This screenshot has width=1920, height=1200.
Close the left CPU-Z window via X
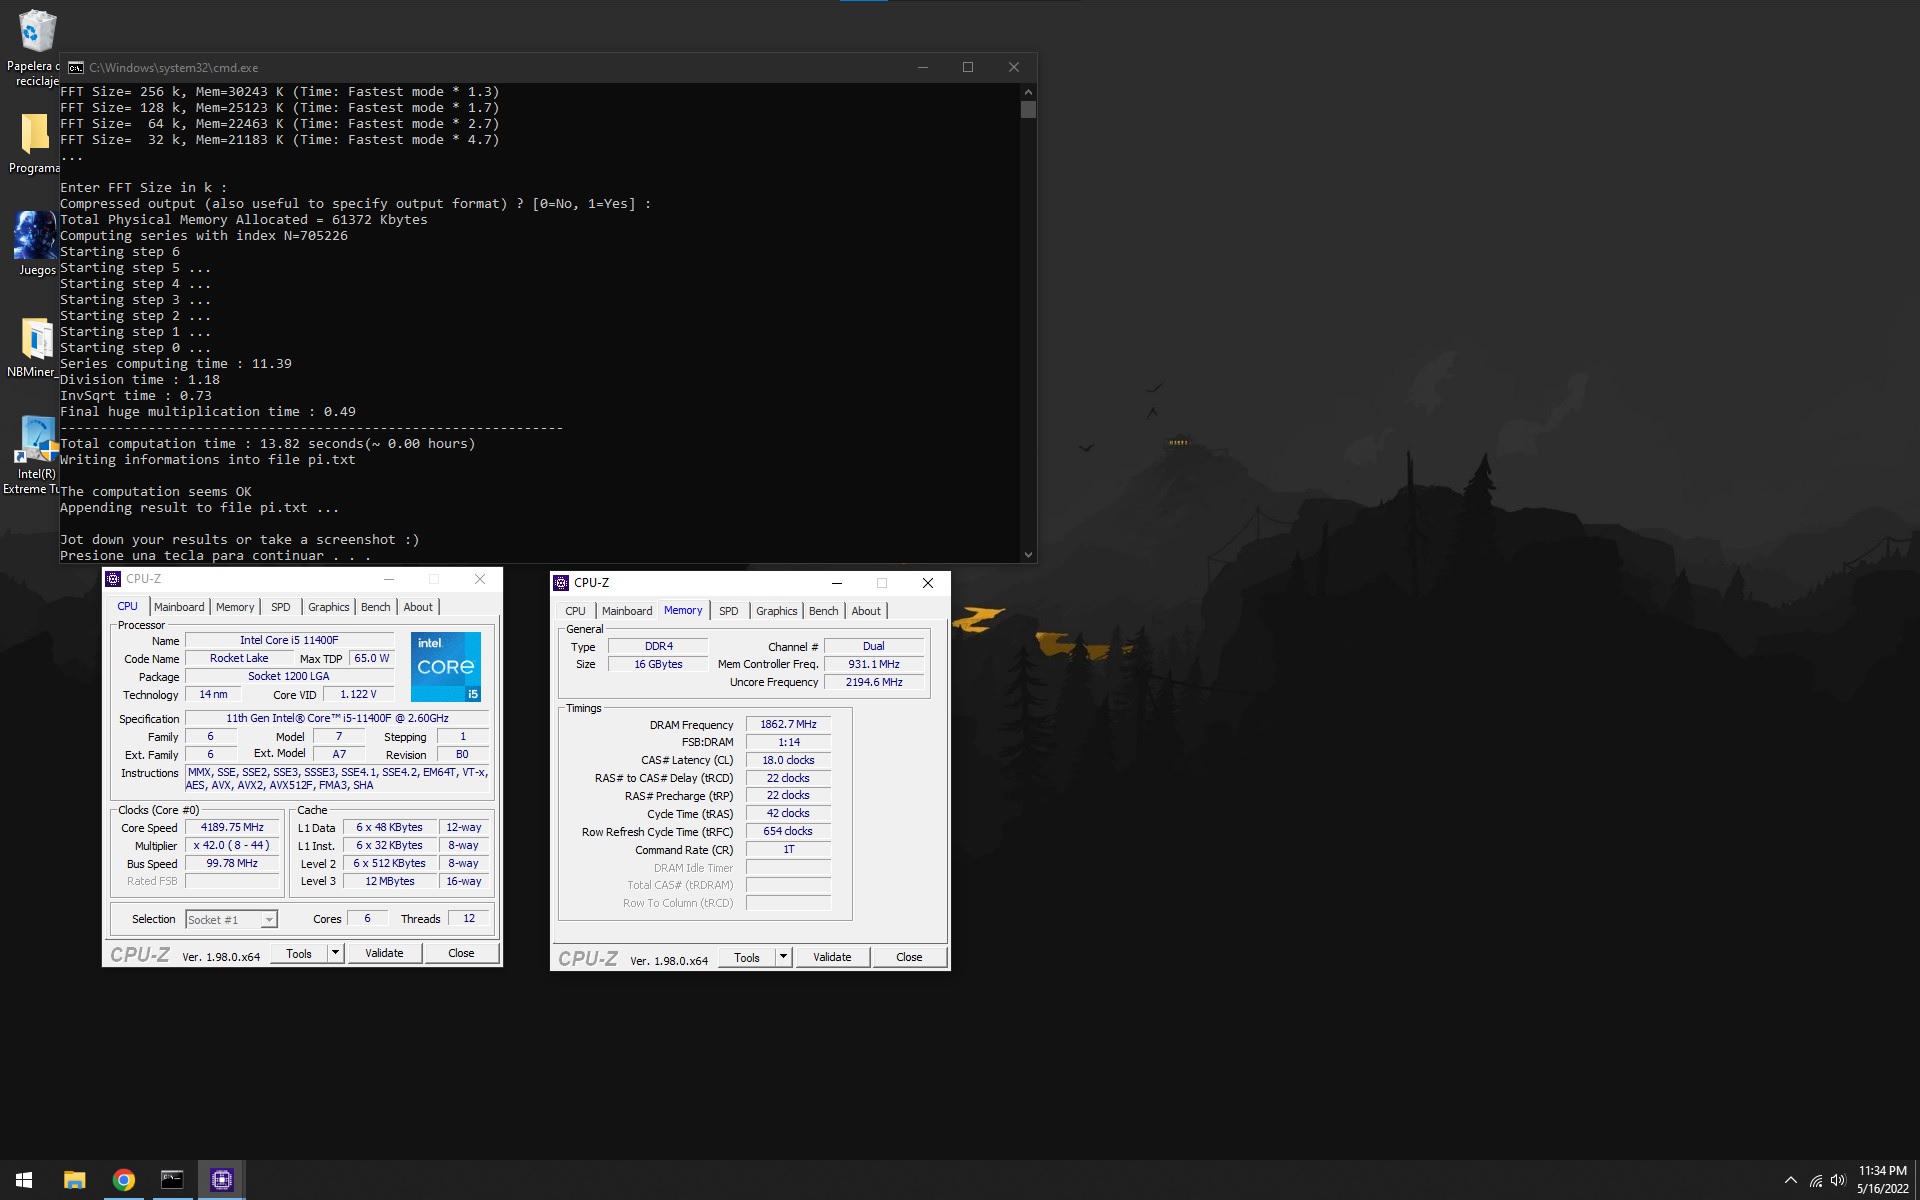coord(480,579)
